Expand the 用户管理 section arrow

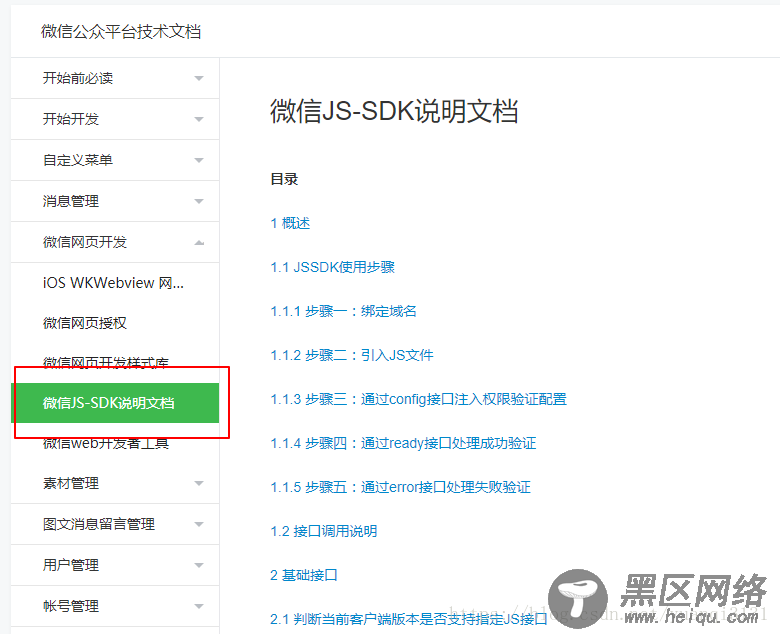[x=199, y=565]
